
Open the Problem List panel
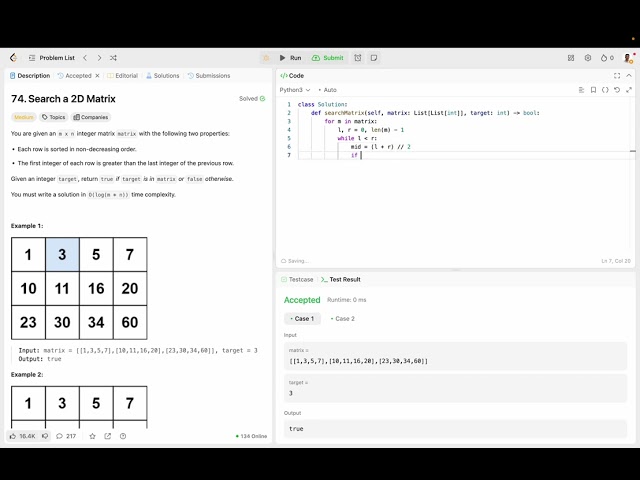click(52, 58)
